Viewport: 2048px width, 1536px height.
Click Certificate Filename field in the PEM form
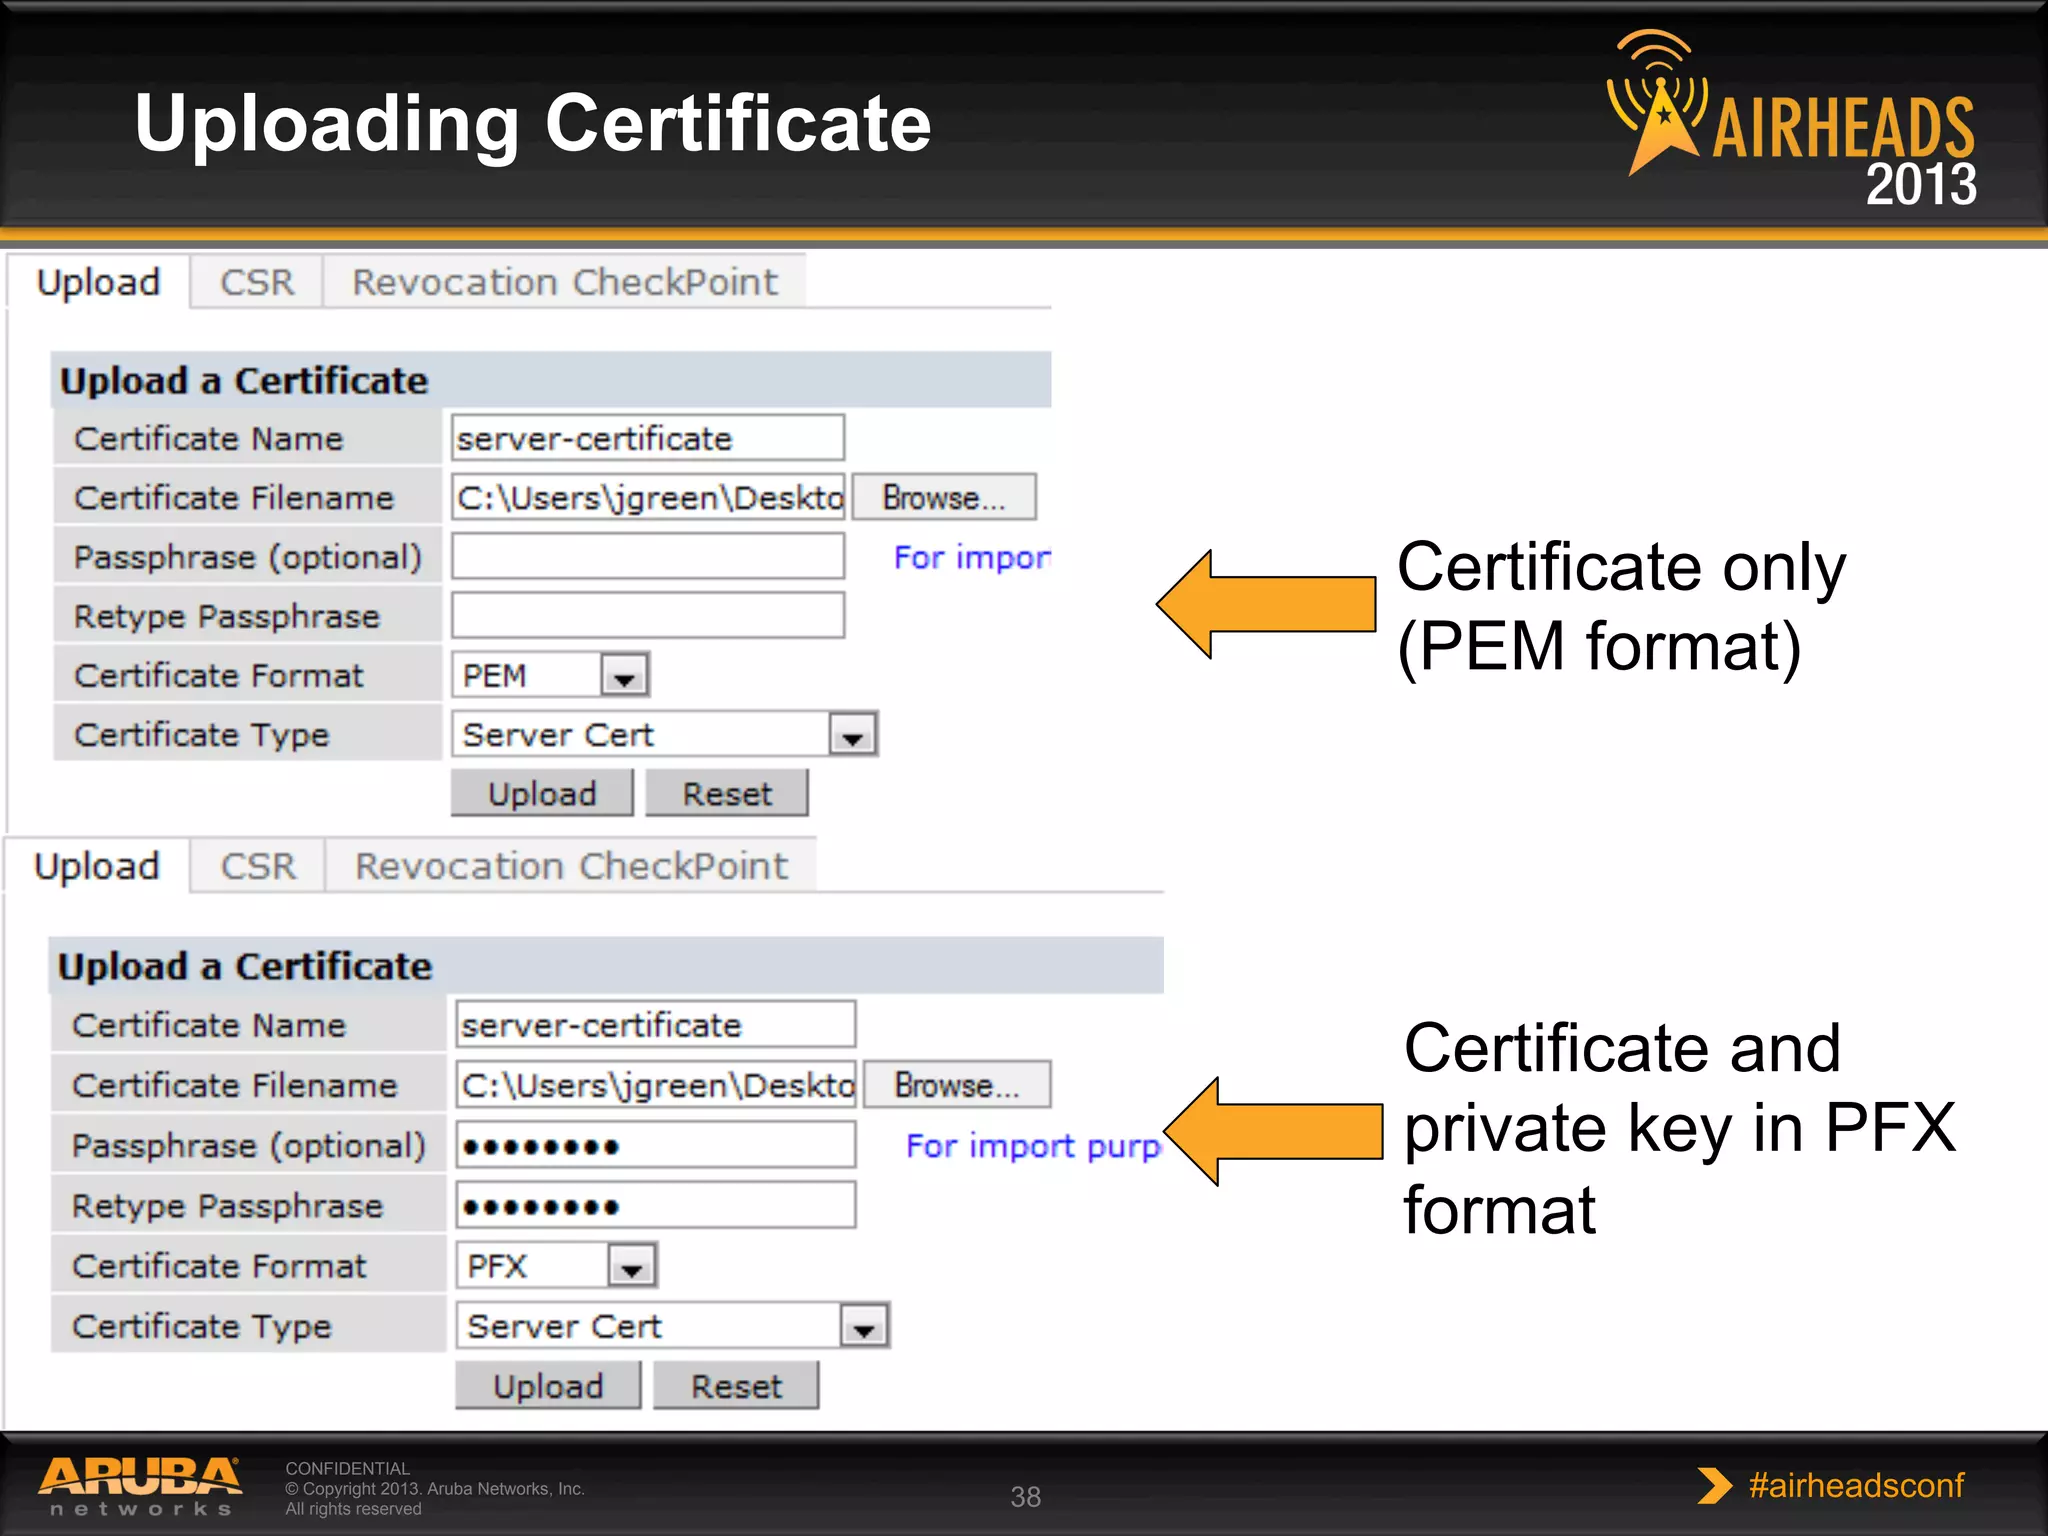point(648,497)
